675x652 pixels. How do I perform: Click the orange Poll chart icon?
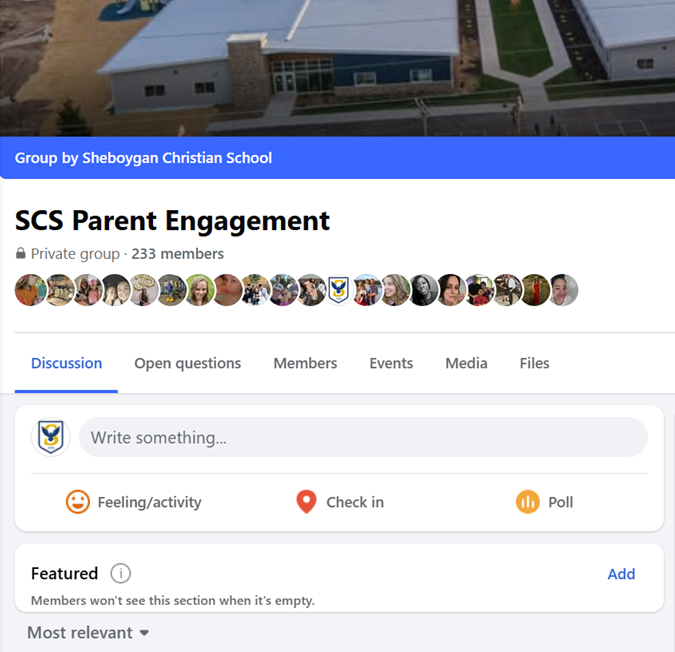[x=527, y=502]
